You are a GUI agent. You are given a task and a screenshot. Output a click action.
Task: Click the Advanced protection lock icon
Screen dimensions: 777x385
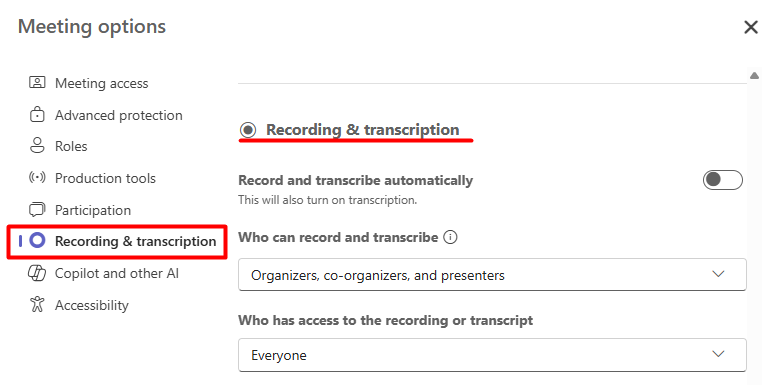click(x=37, y=114)
